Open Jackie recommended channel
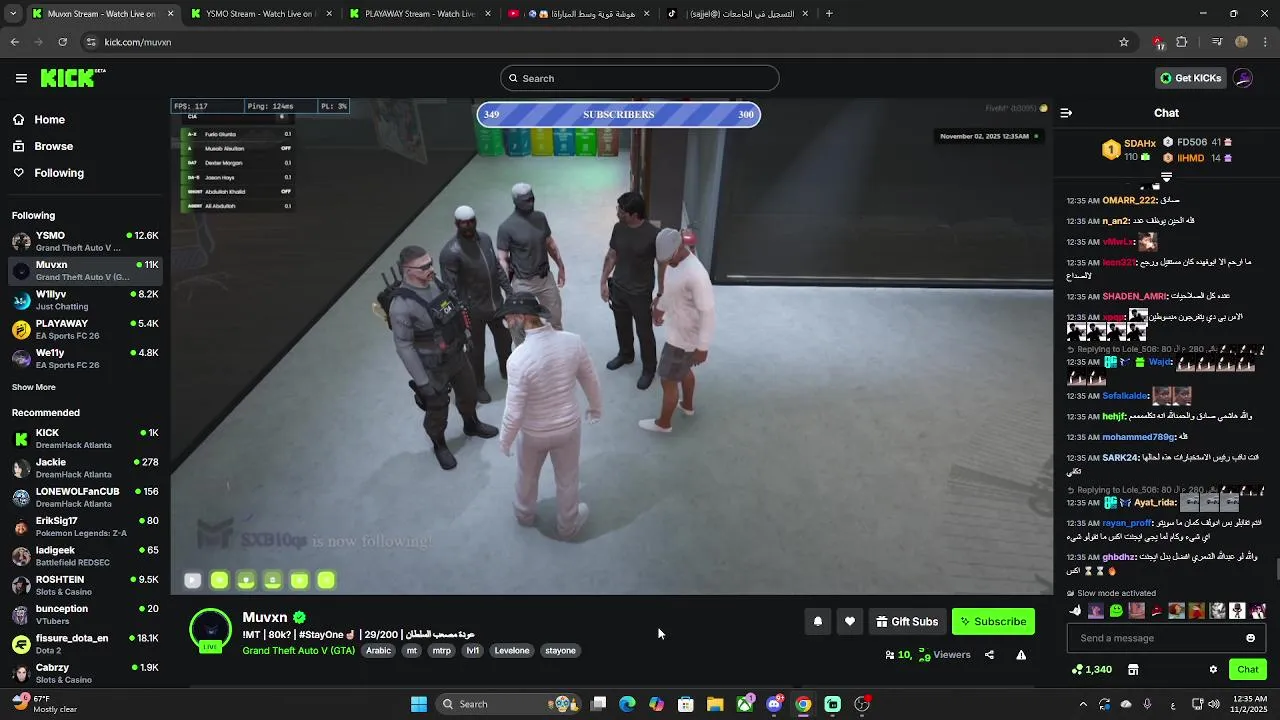This screenshot has height=720, width=1280. 85,468
